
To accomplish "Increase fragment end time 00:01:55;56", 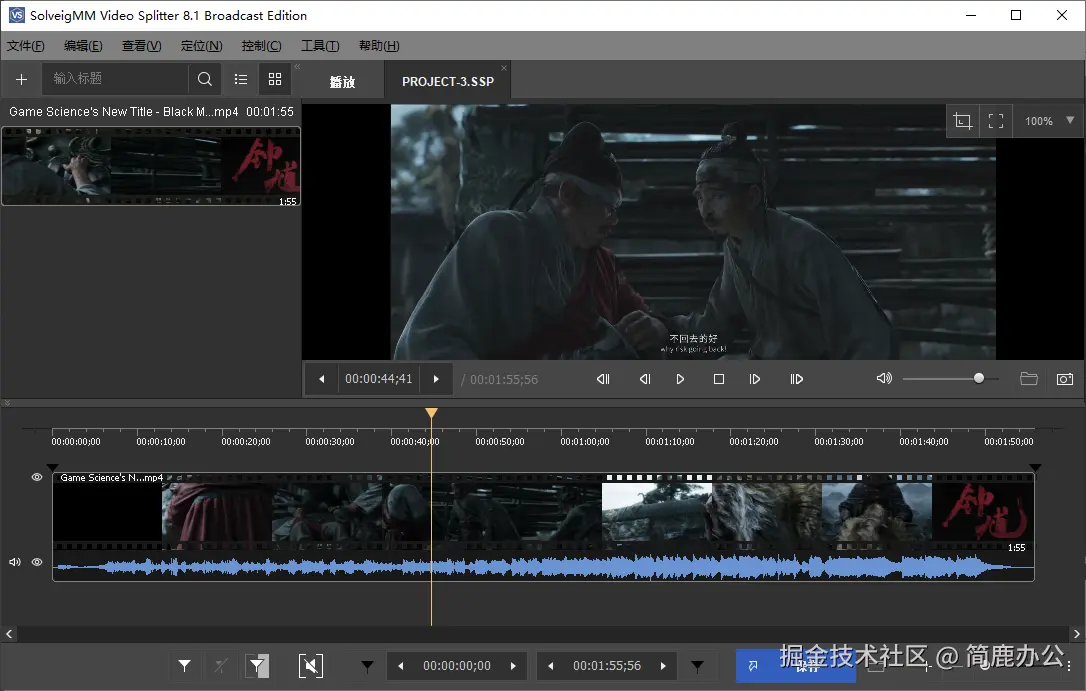I will point(663,666).
